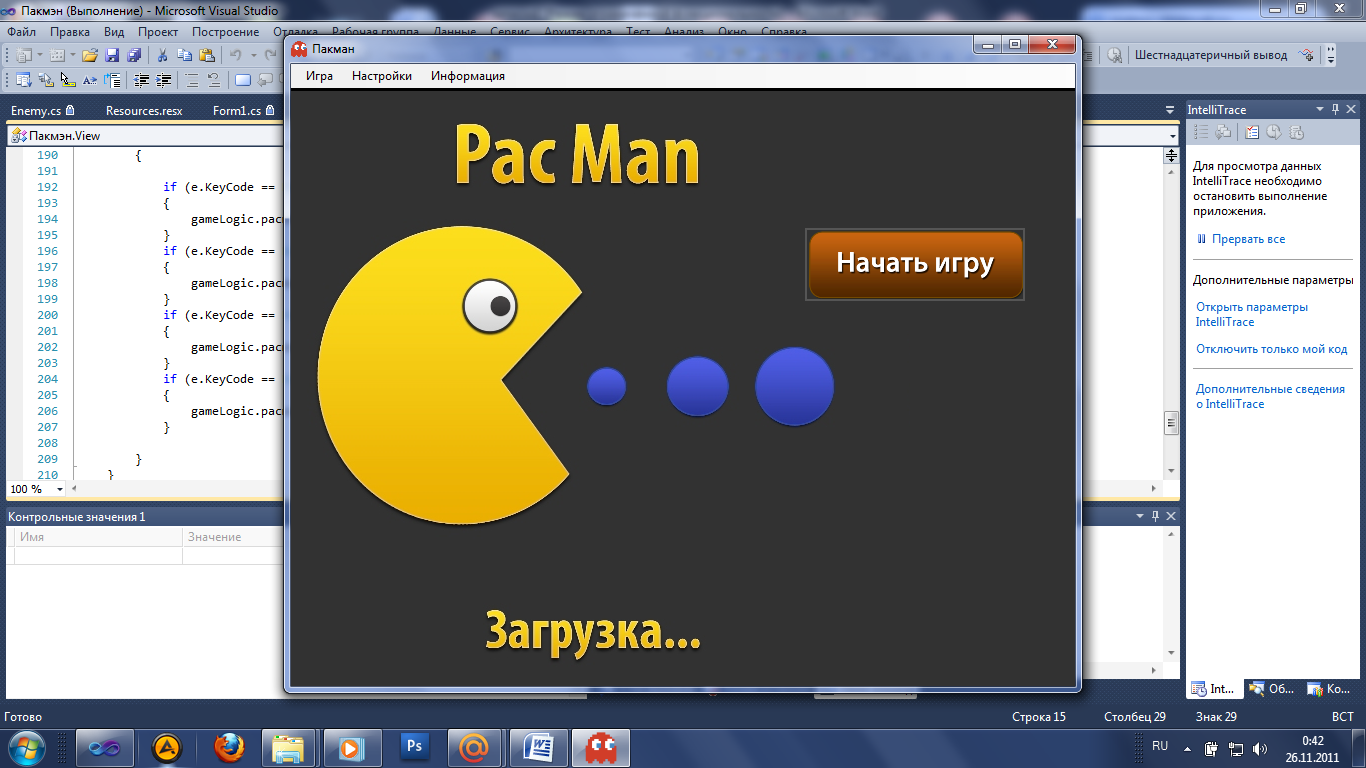Open the IntelliTrace window position dropdown

pyautogui.click(x=1320, y=109)
